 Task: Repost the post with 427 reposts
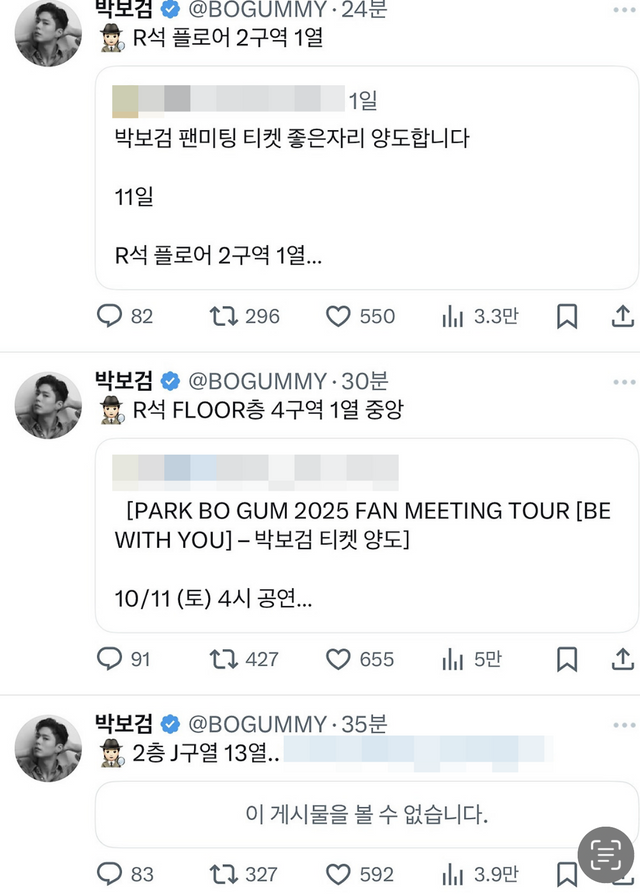click(224, 659)
